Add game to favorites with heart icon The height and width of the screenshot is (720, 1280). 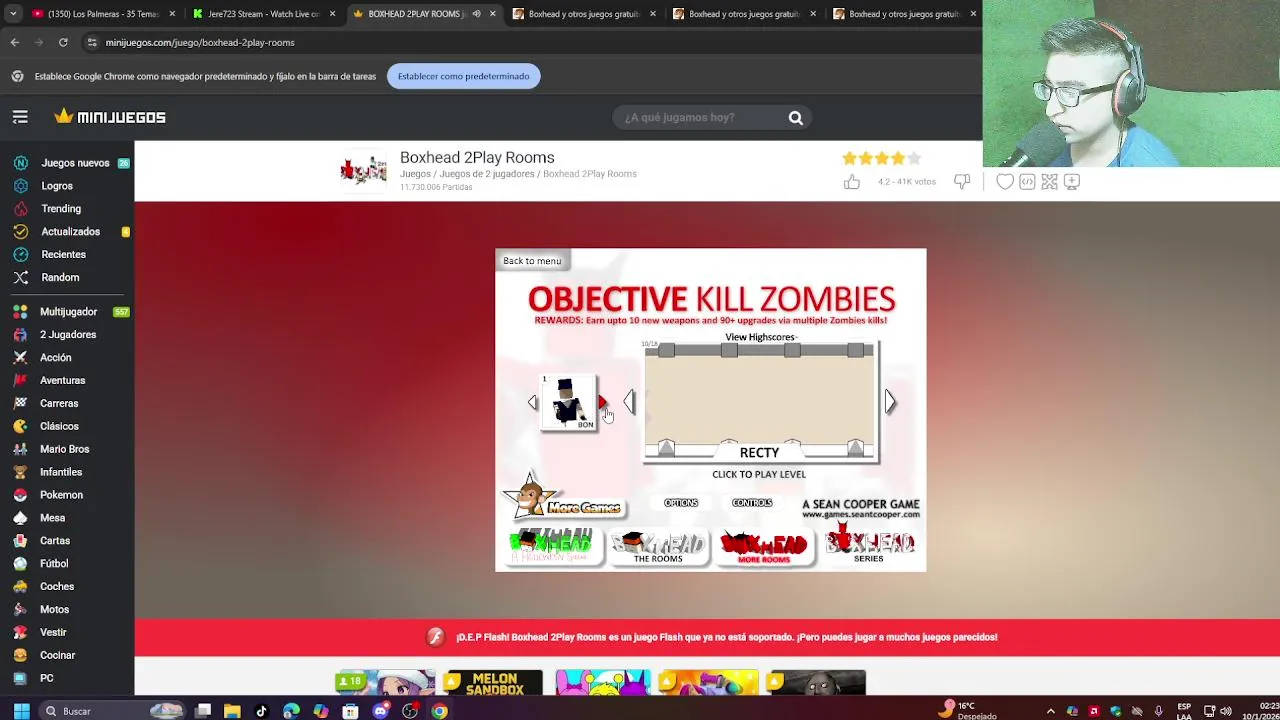[1005, 182]
